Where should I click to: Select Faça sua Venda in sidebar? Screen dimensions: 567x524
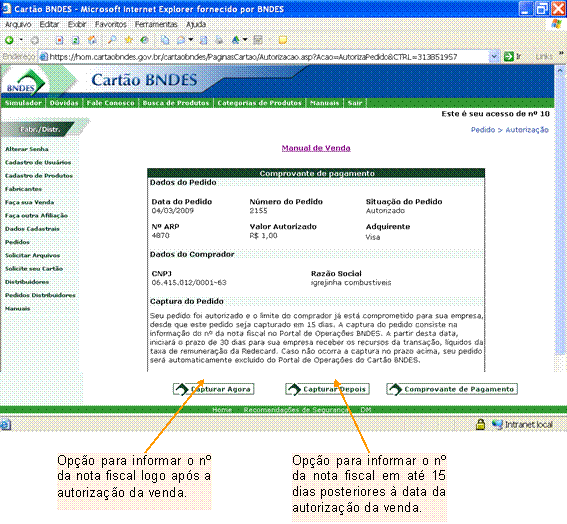click(29, 202)
